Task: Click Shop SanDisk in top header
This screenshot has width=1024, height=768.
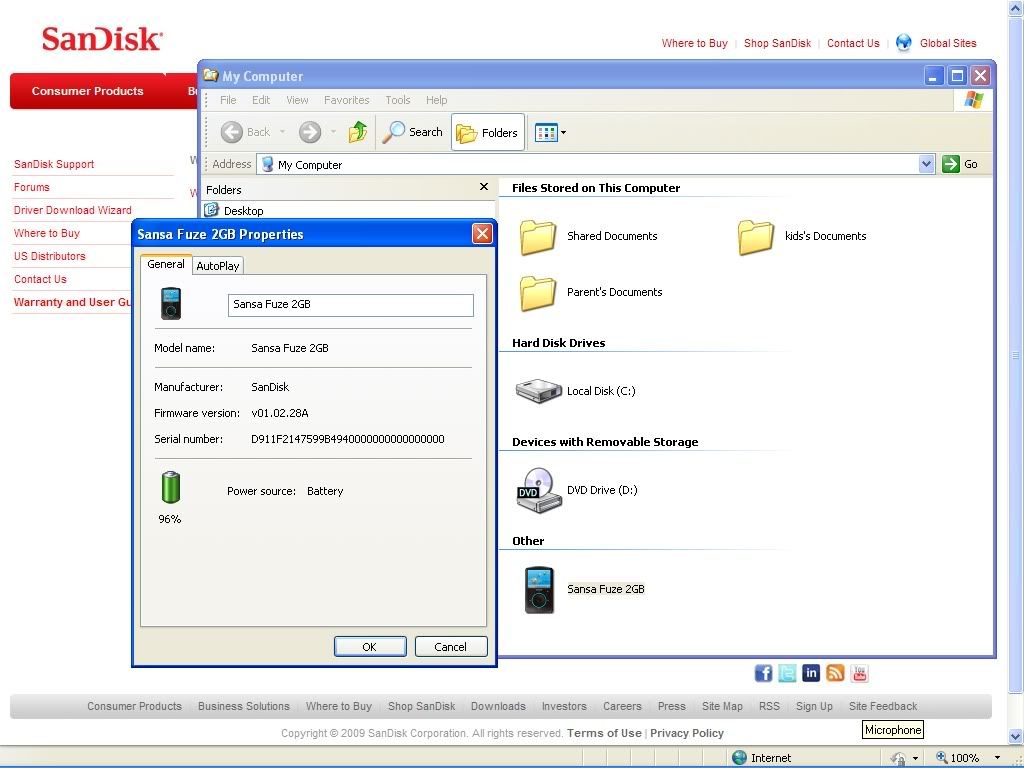Action: tap(777, 43)
